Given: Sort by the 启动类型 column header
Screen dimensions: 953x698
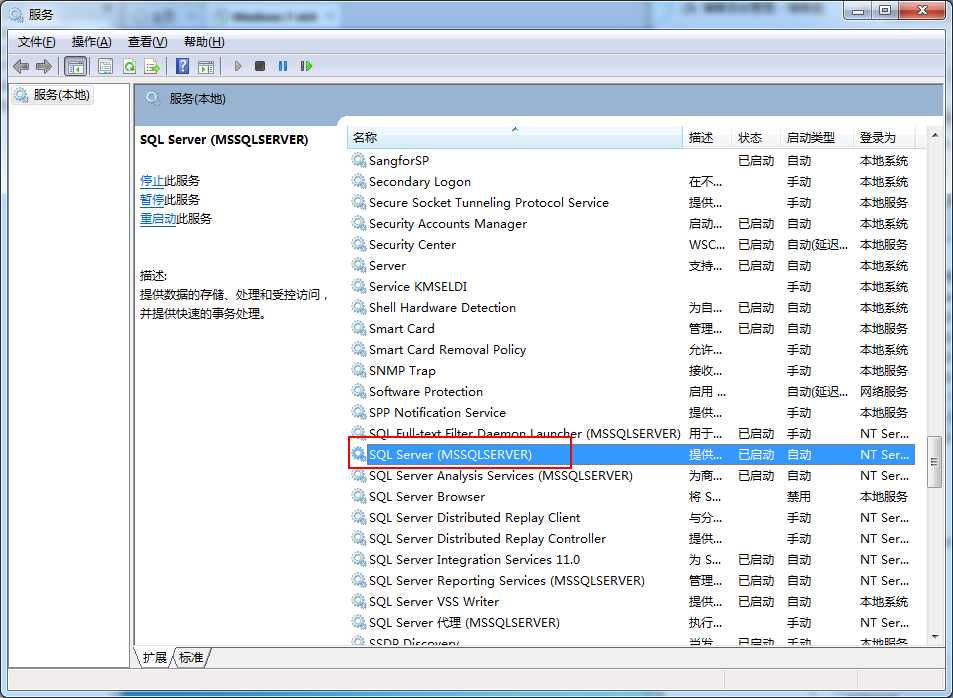Looking at the screenshot, I should point(817,137).
